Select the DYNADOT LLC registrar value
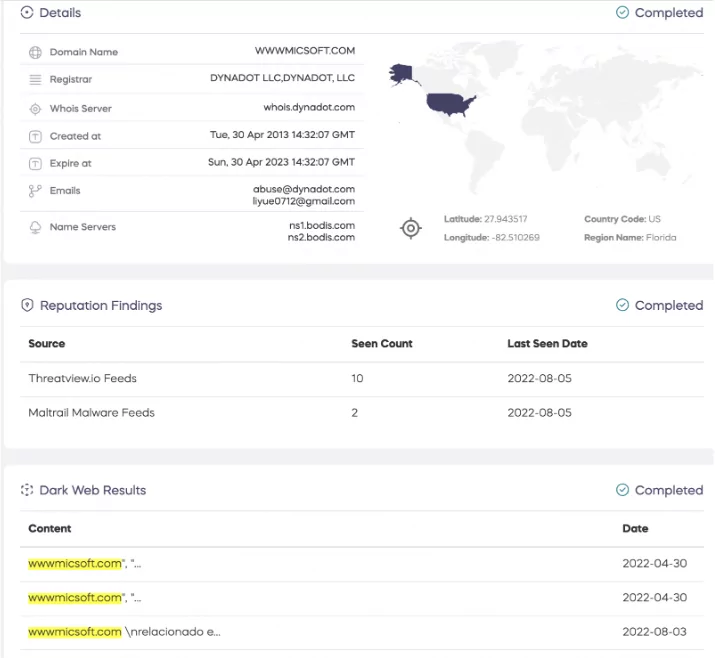Image resolution: width=715 pixels, height=658 pixels. [x=282, y=78]
